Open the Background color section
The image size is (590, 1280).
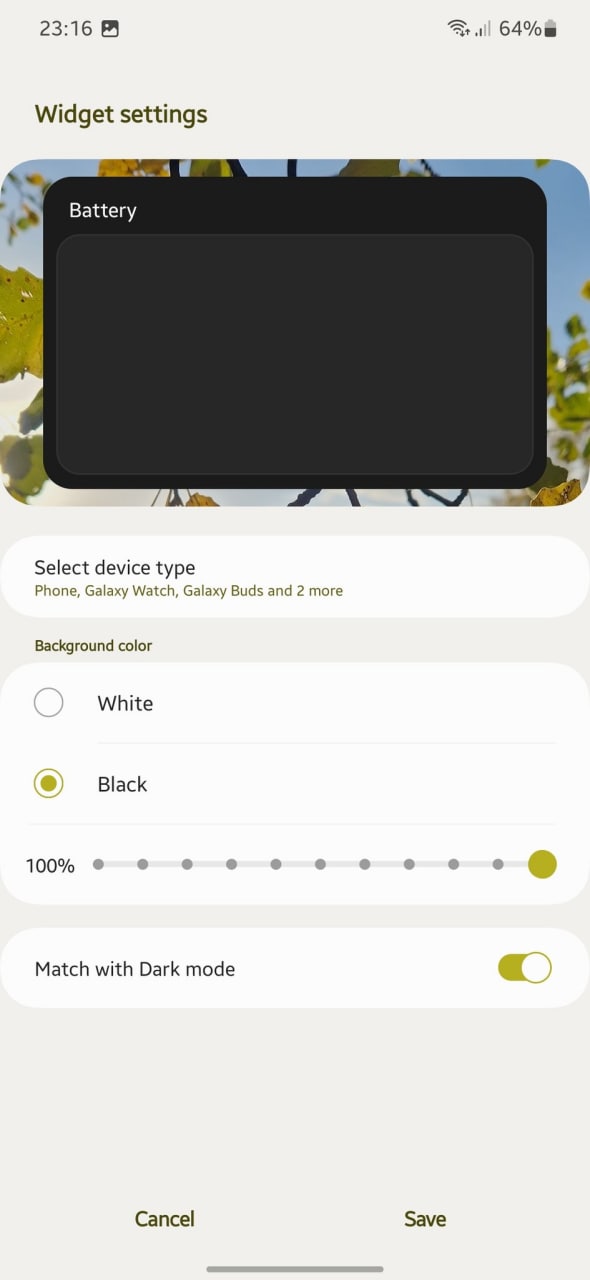click(x=93, y=645)
